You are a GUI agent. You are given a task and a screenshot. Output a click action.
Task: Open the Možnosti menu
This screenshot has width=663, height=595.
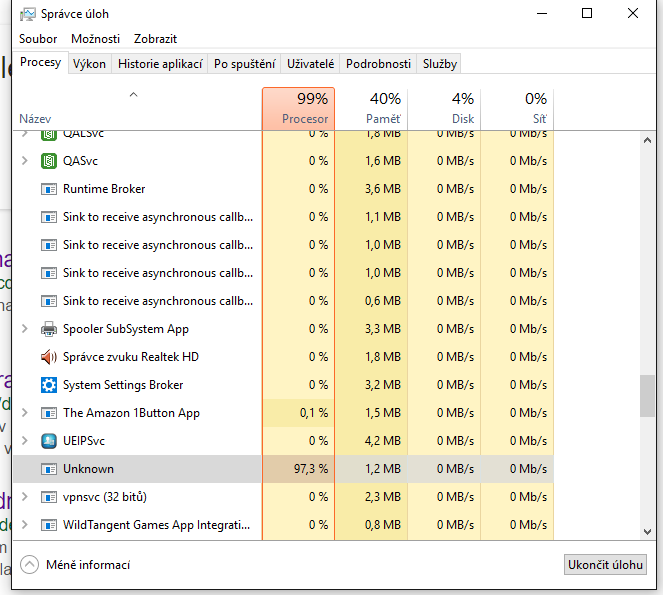(x=95, y=39)
